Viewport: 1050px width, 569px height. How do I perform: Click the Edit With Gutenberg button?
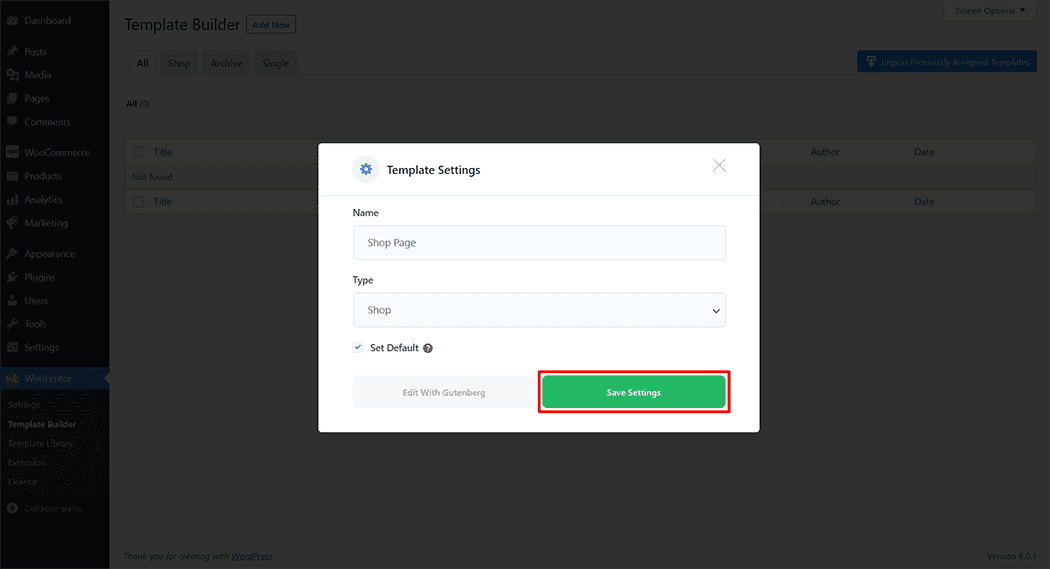click(x=443, y=392)
